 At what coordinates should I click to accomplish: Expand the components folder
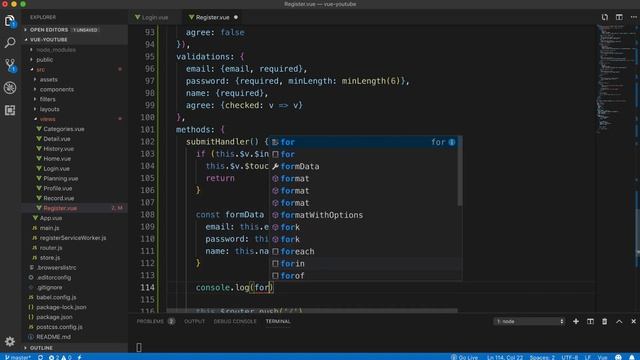coord(57,89)
